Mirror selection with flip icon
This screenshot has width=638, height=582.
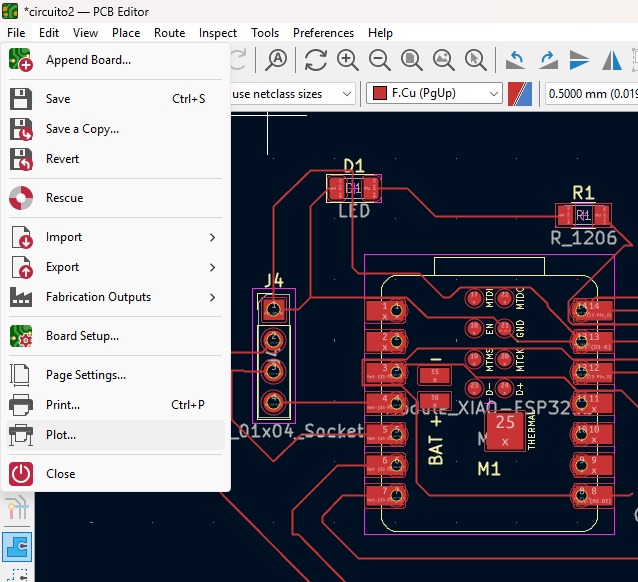(x=580, y=60)
